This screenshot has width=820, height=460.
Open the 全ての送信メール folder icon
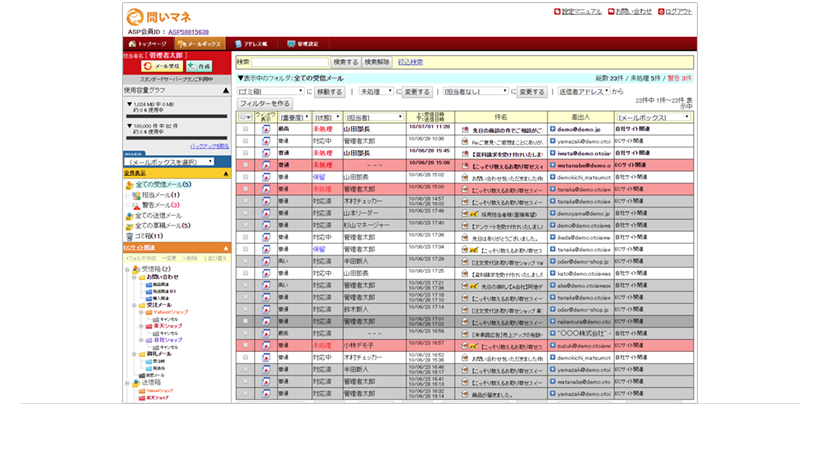coord(129,216)
